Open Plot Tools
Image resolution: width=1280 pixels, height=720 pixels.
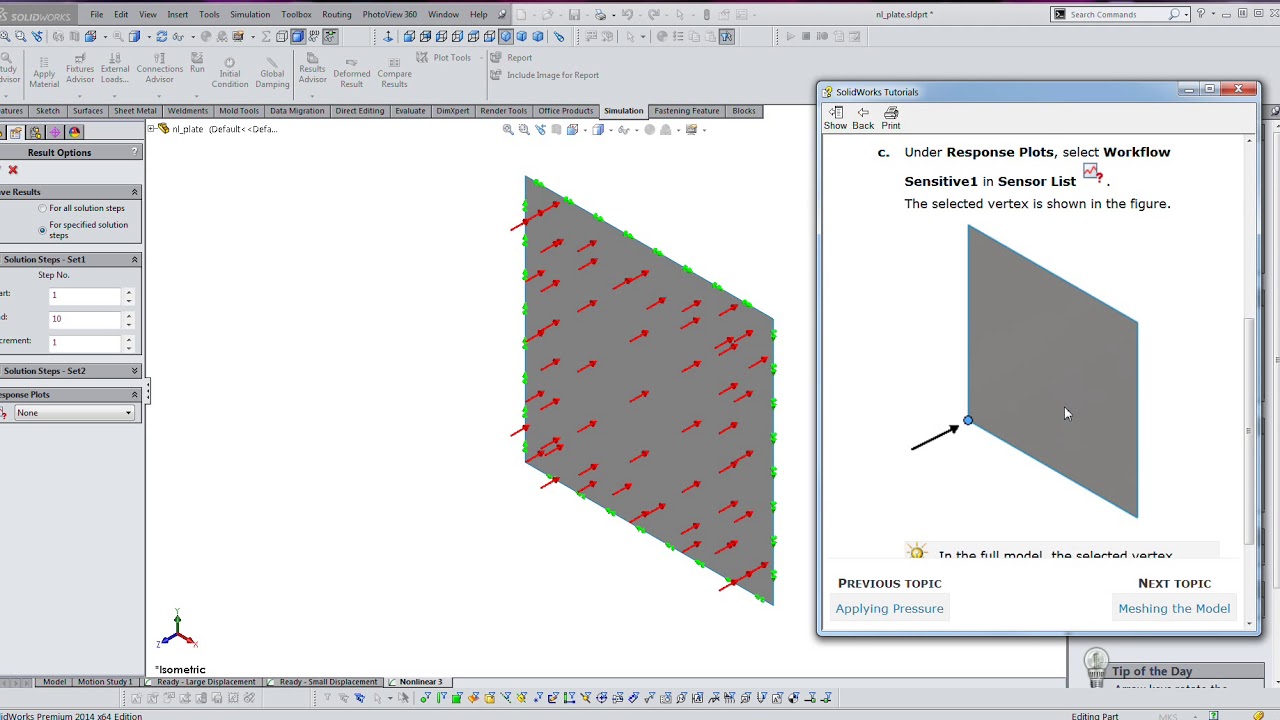pyautogui.click(x=445, y=58)
